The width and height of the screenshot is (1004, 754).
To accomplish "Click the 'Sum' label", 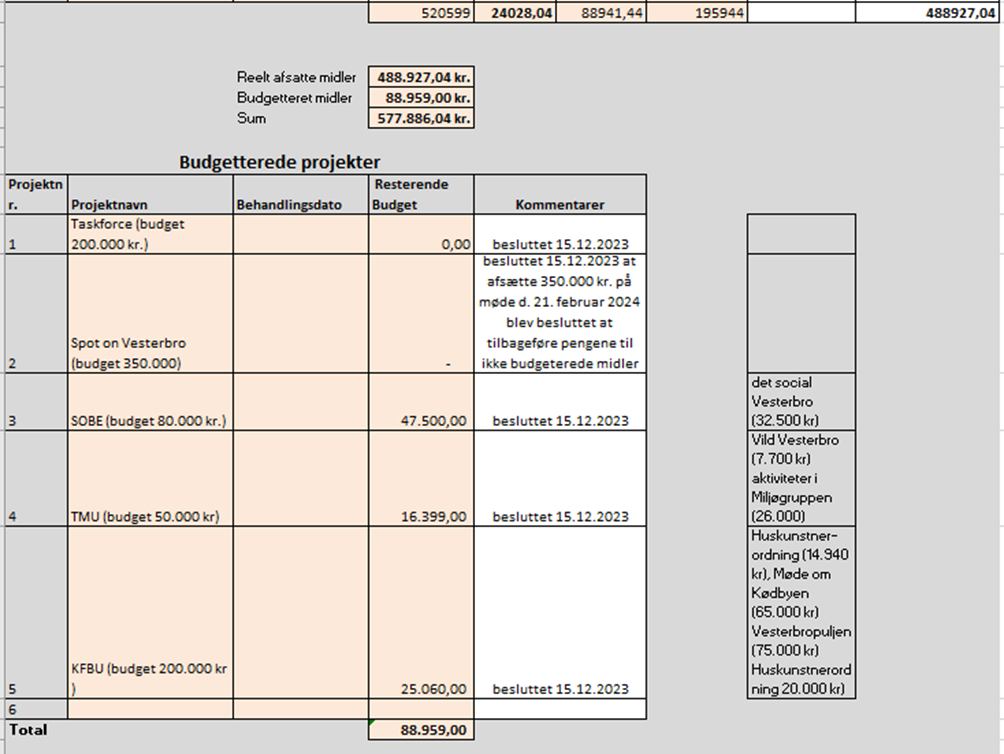I will click(x=251, y=118).
